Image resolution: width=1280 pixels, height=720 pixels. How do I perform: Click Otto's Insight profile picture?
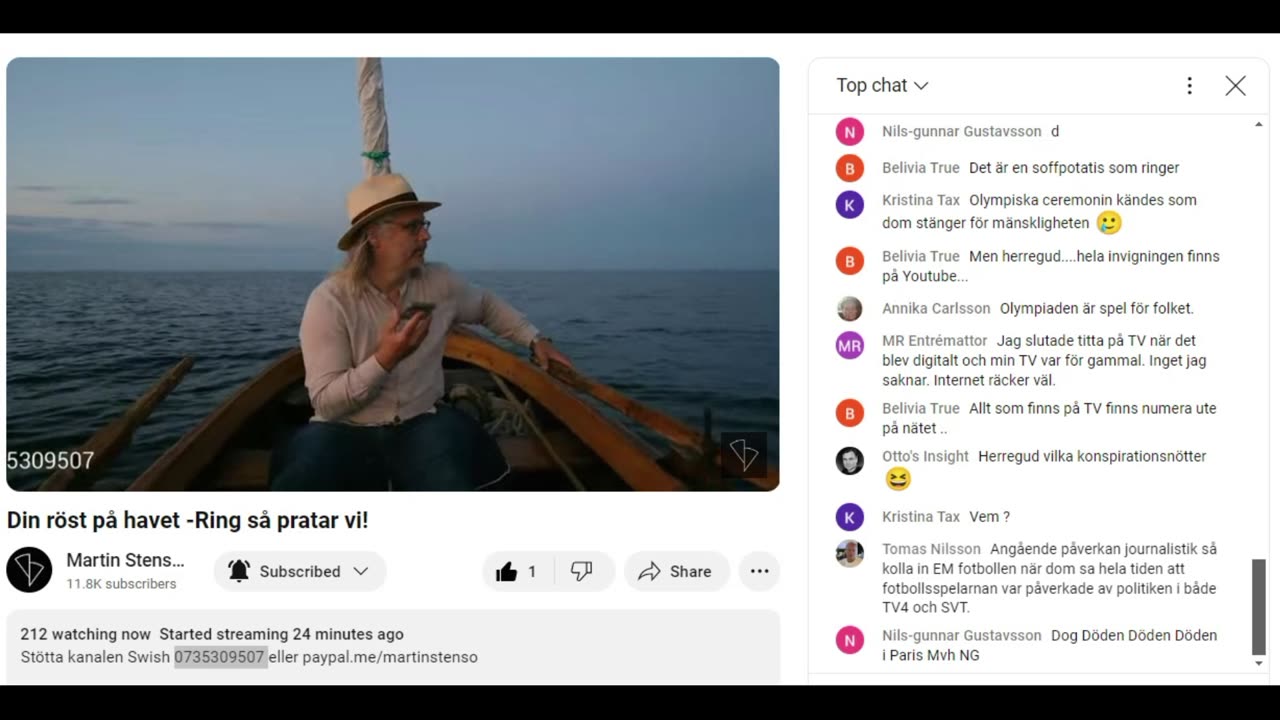pos(849,461)
